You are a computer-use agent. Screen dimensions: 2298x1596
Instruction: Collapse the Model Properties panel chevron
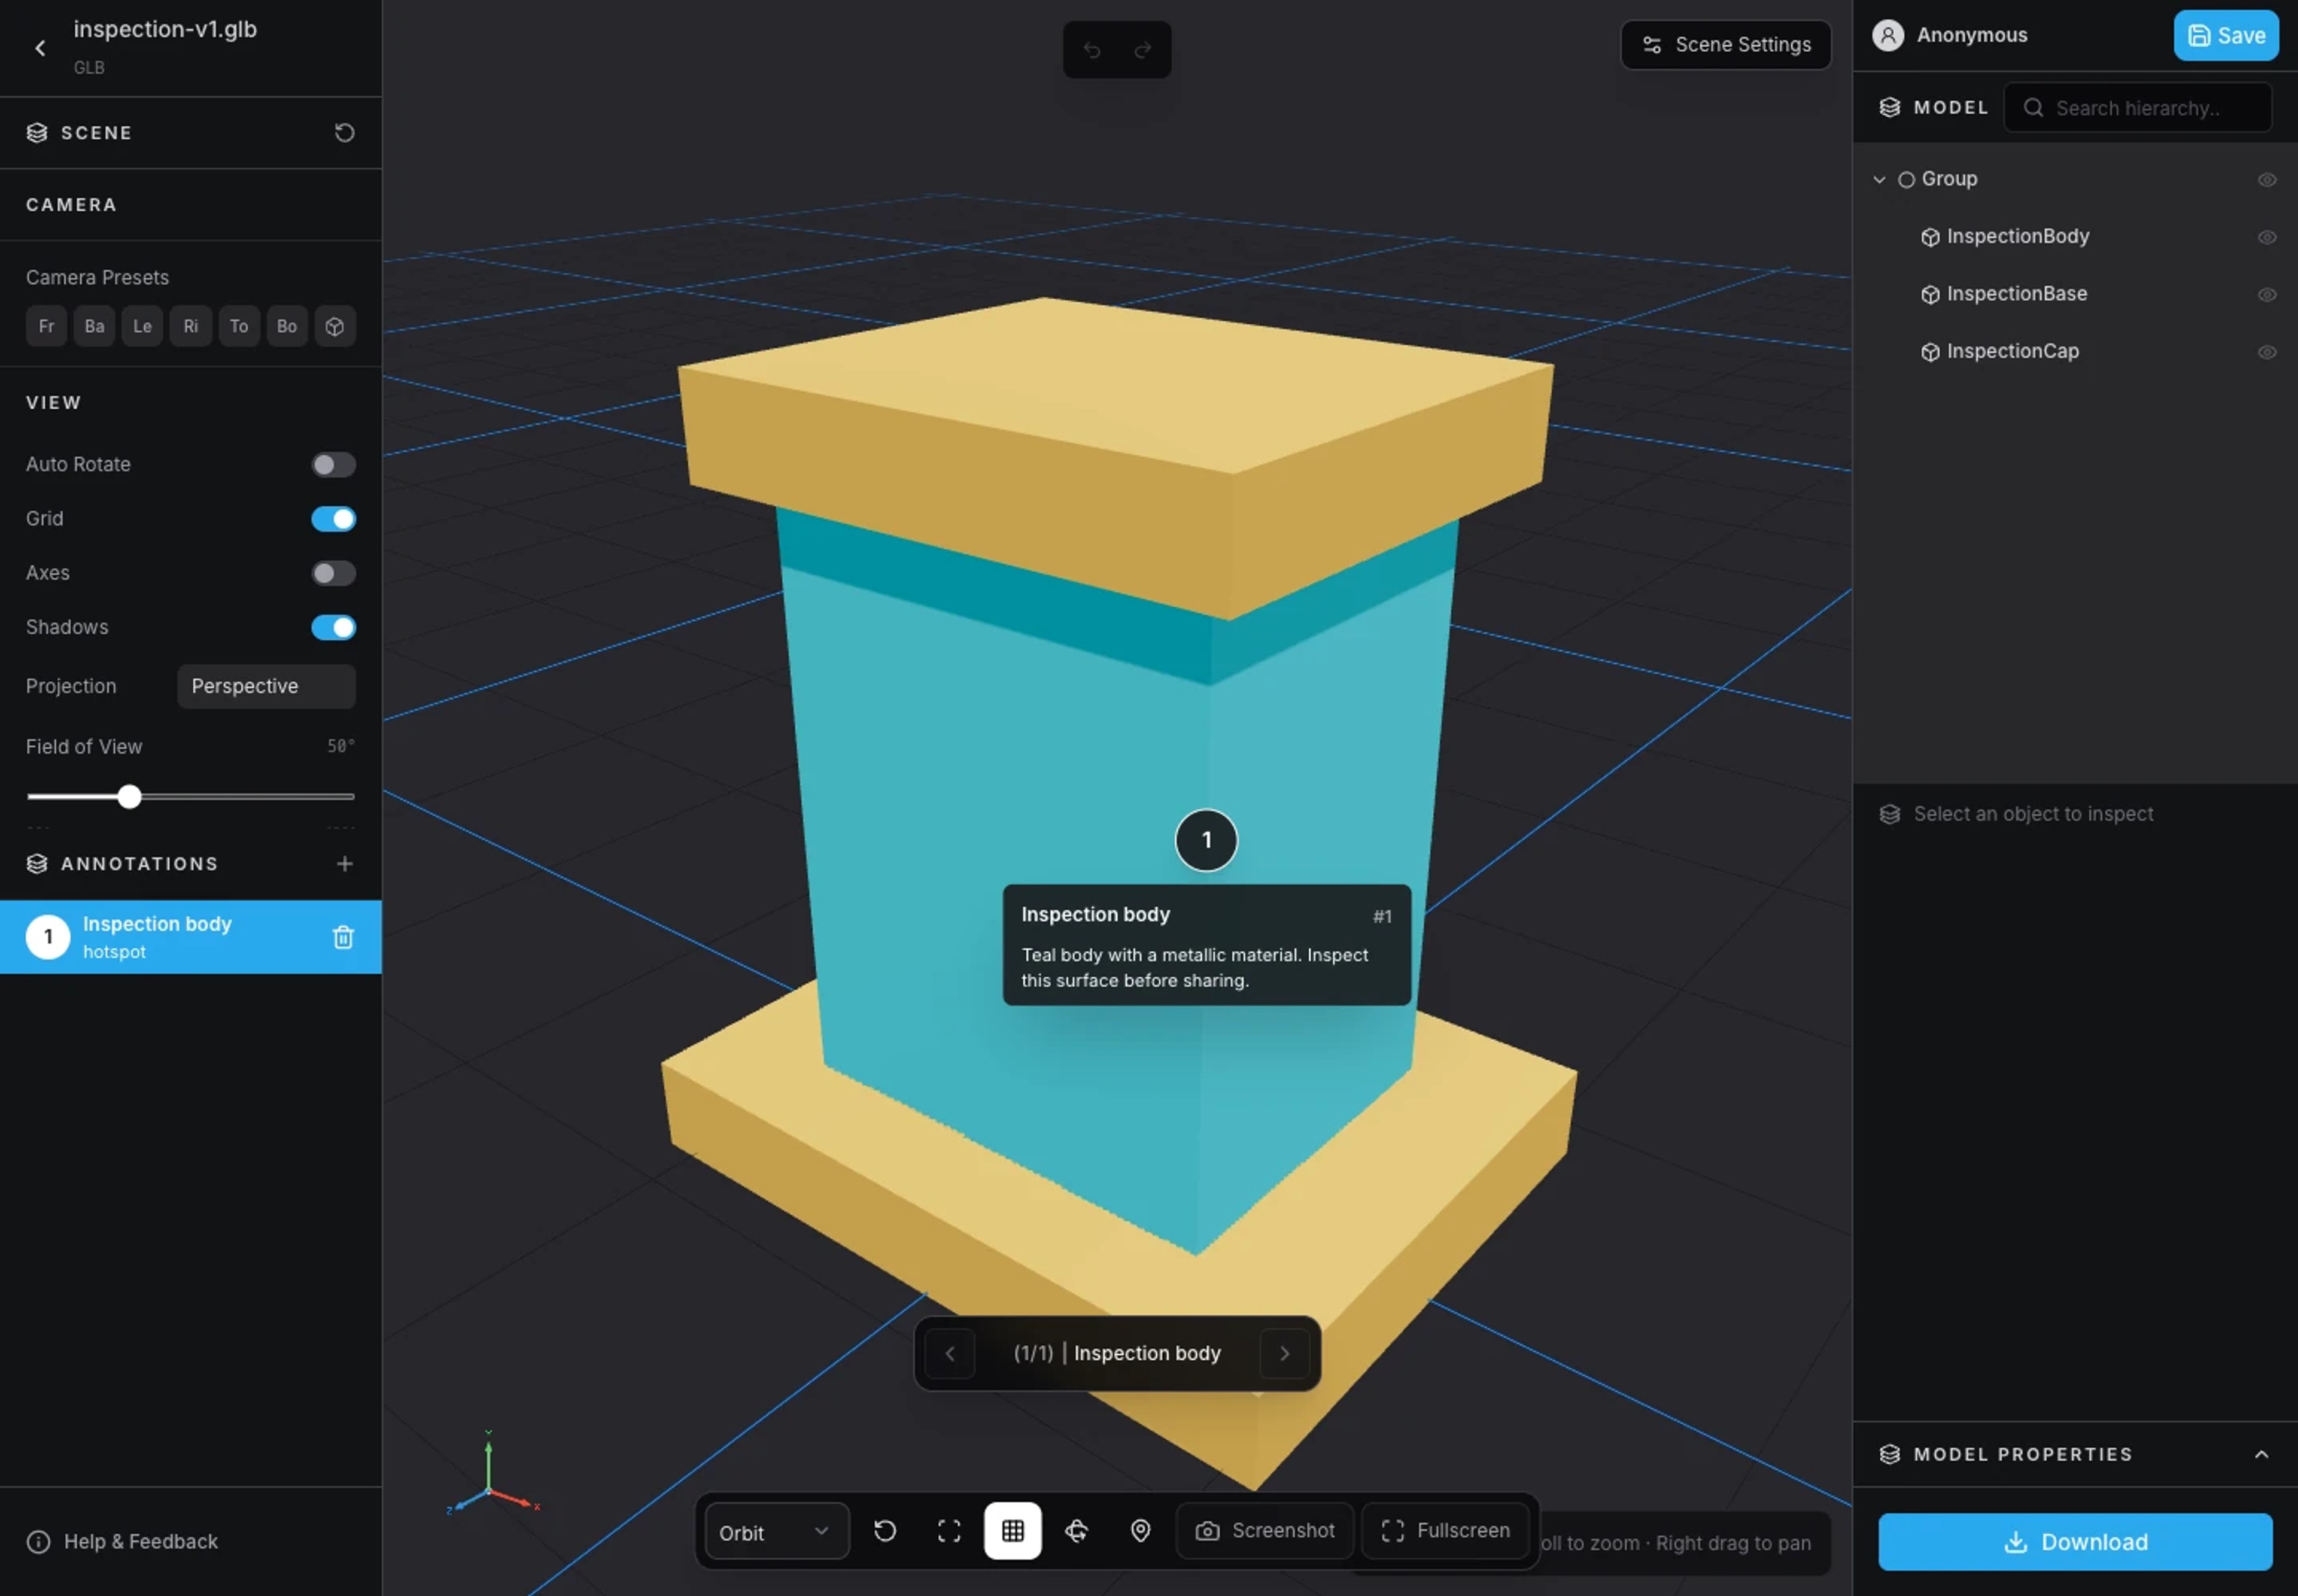[x=2261, y=1455]
